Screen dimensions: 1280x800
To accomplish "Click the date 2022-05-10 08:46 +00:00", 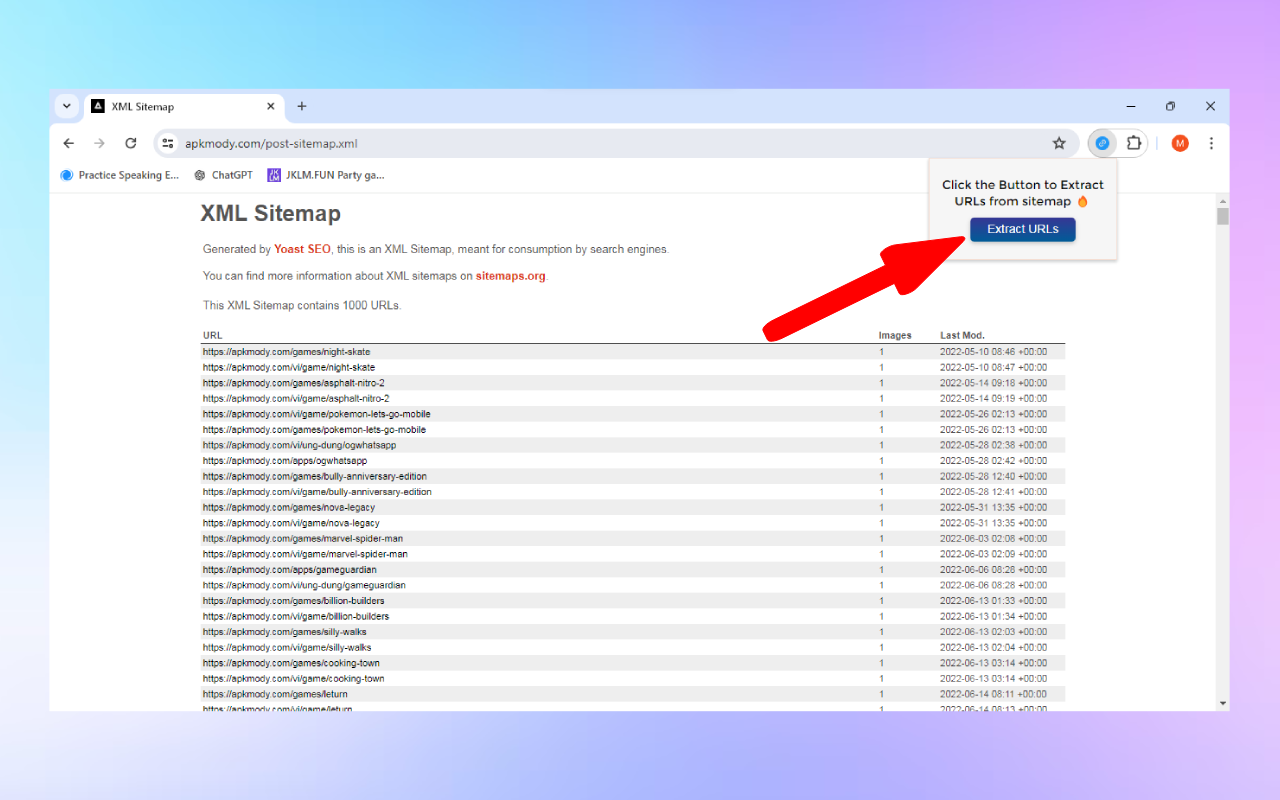I will pyautogui.click(x=994, y=352).
